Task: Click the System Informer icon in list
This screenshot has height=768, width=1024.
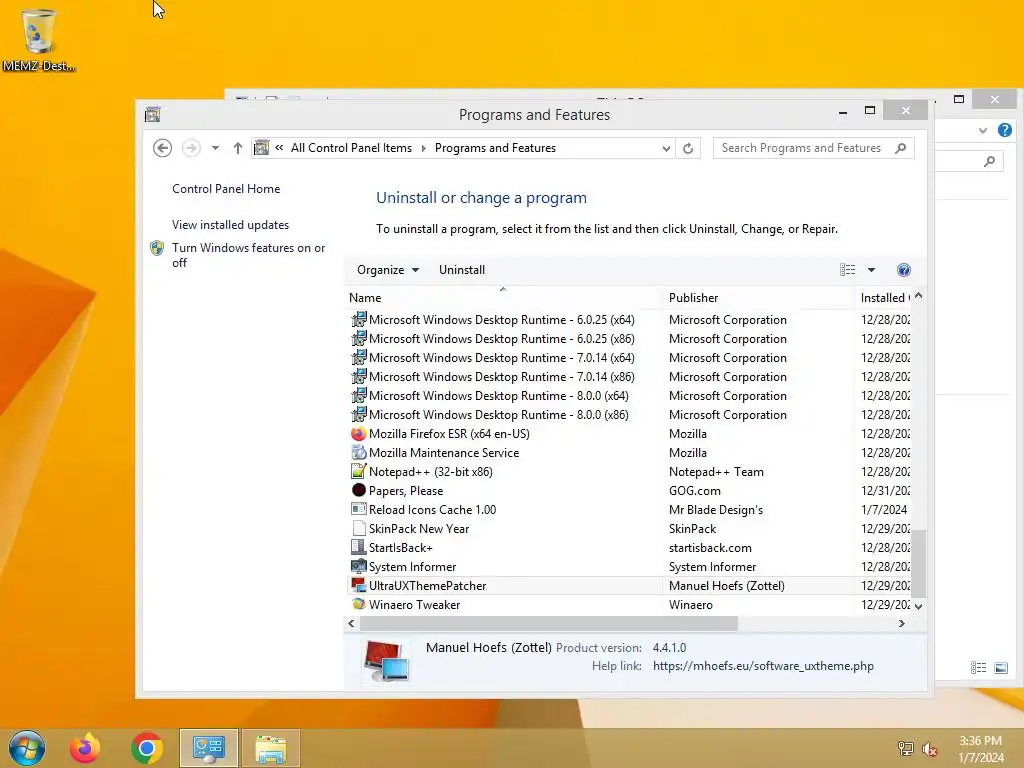Action: [359, 566]
